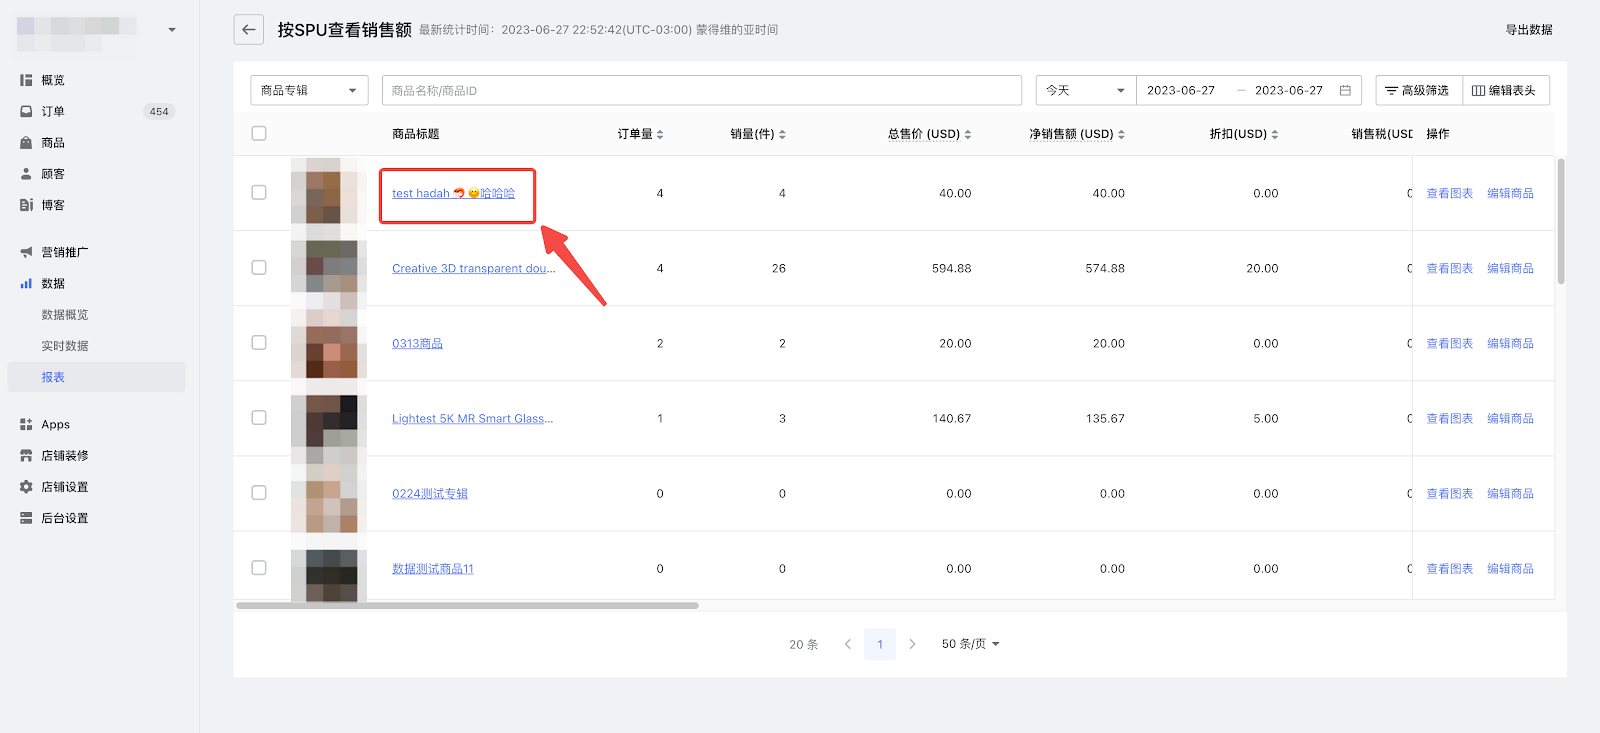
Task: Click the Marketing (营销推广) megaphone icon
Action: click(26, 252)
